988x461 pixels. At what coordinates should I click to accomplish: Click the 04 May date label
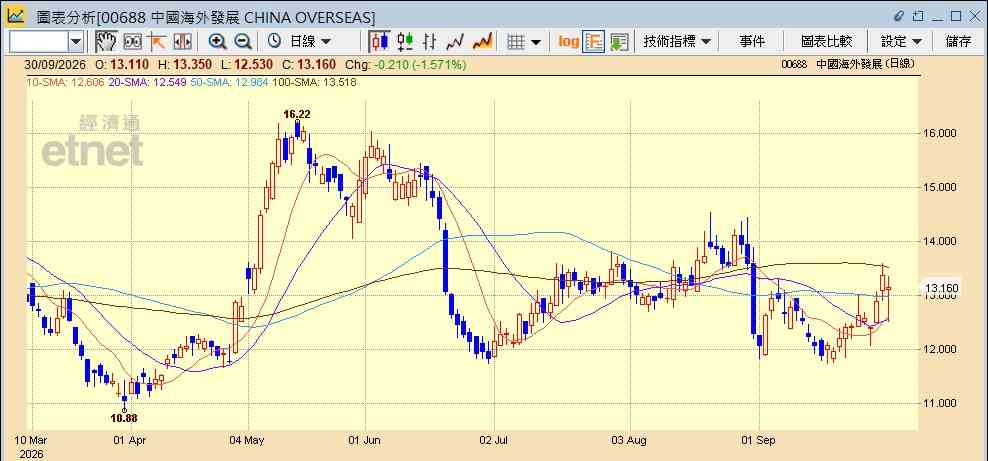click(248, 441)
